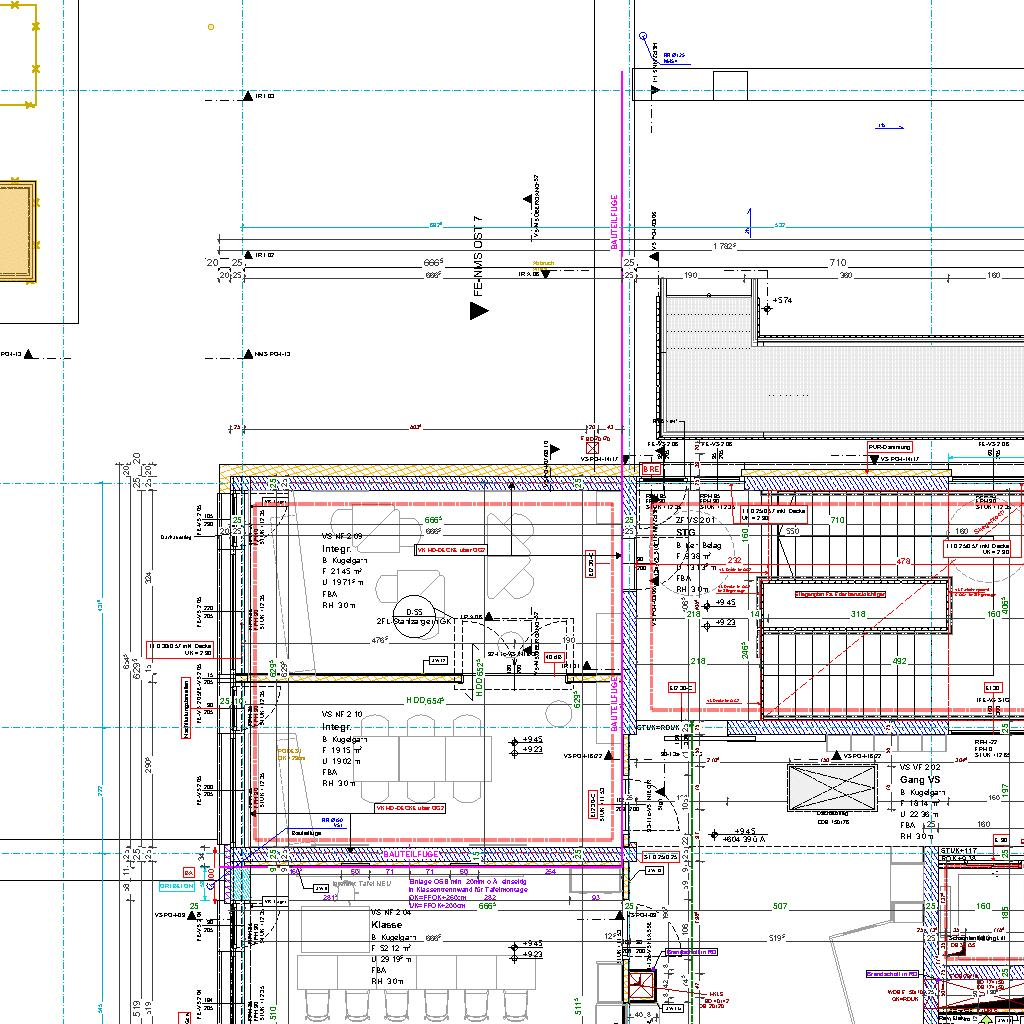The height and width of the screenshot is (1024, 1024).
Task: Select the STG stair room label
Action: (685, 533)
